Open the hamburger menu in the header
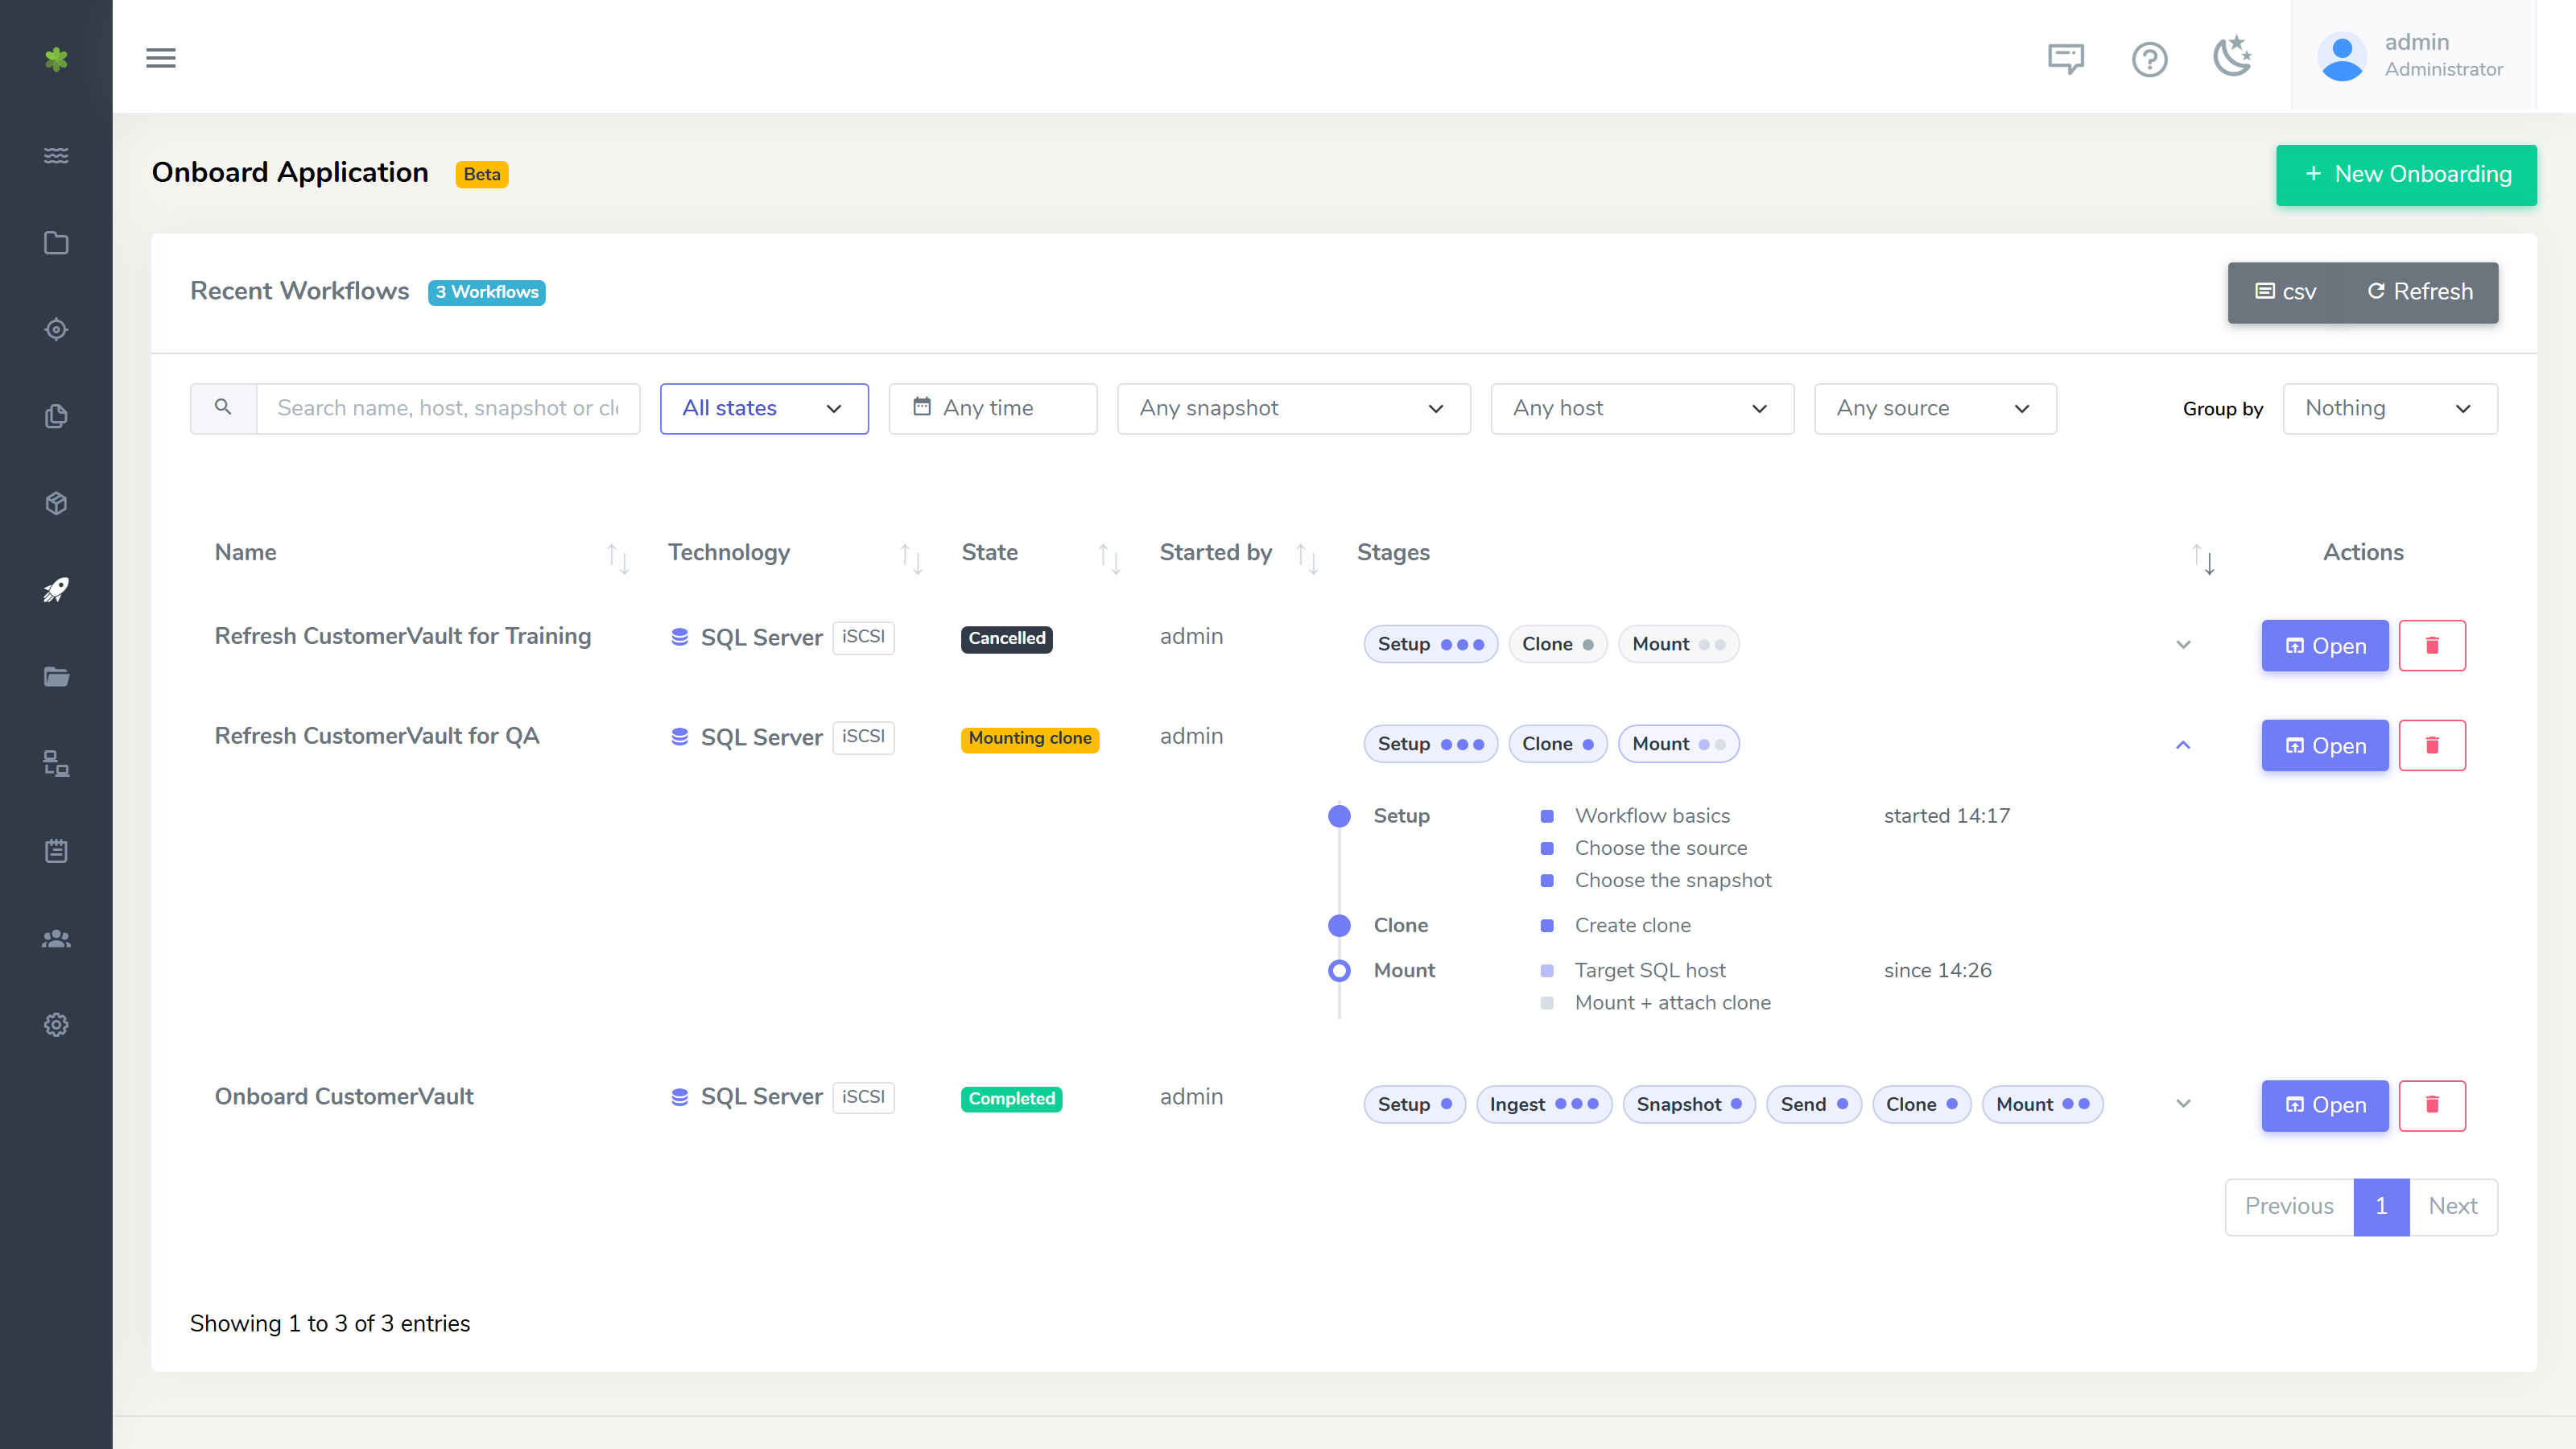This screenshot has width=2576, height=1449. pos(160,58)
